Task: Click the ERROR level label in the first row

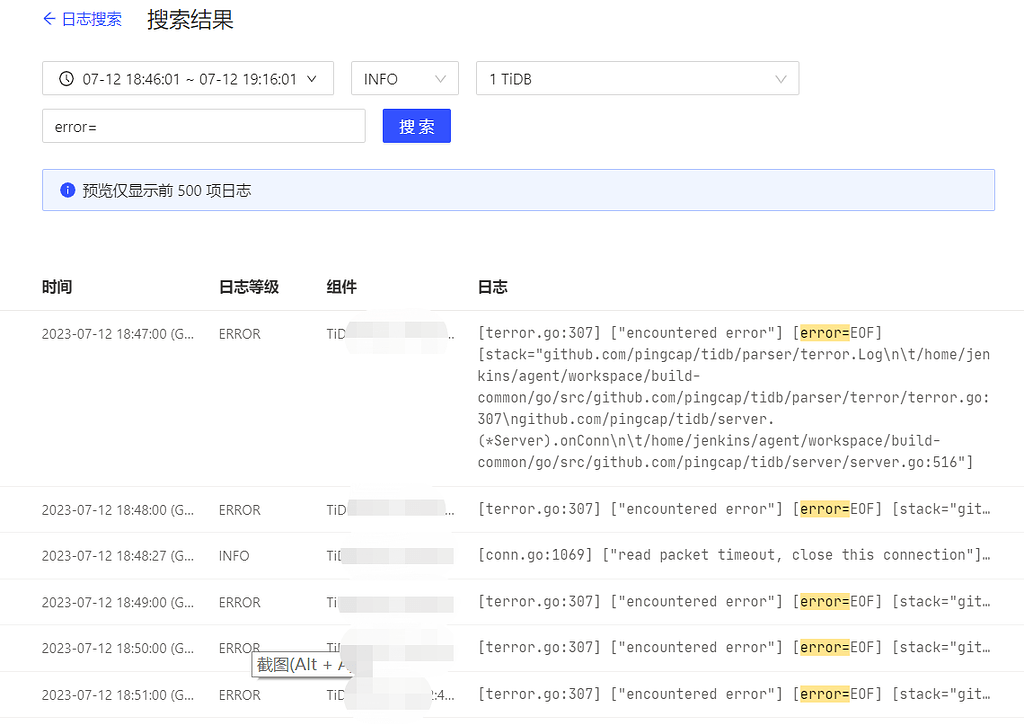Action: tap(239, 333)
